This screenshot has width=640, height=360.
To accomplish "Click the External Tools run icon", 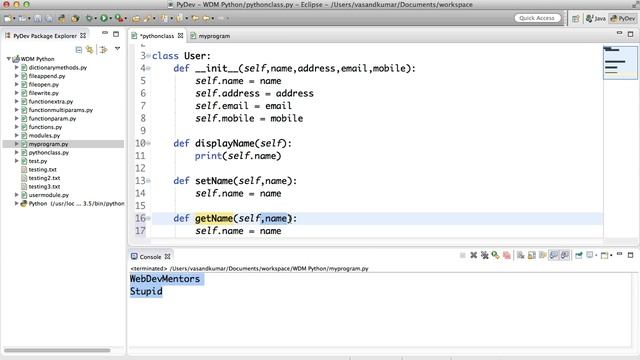I will (118, 18).
